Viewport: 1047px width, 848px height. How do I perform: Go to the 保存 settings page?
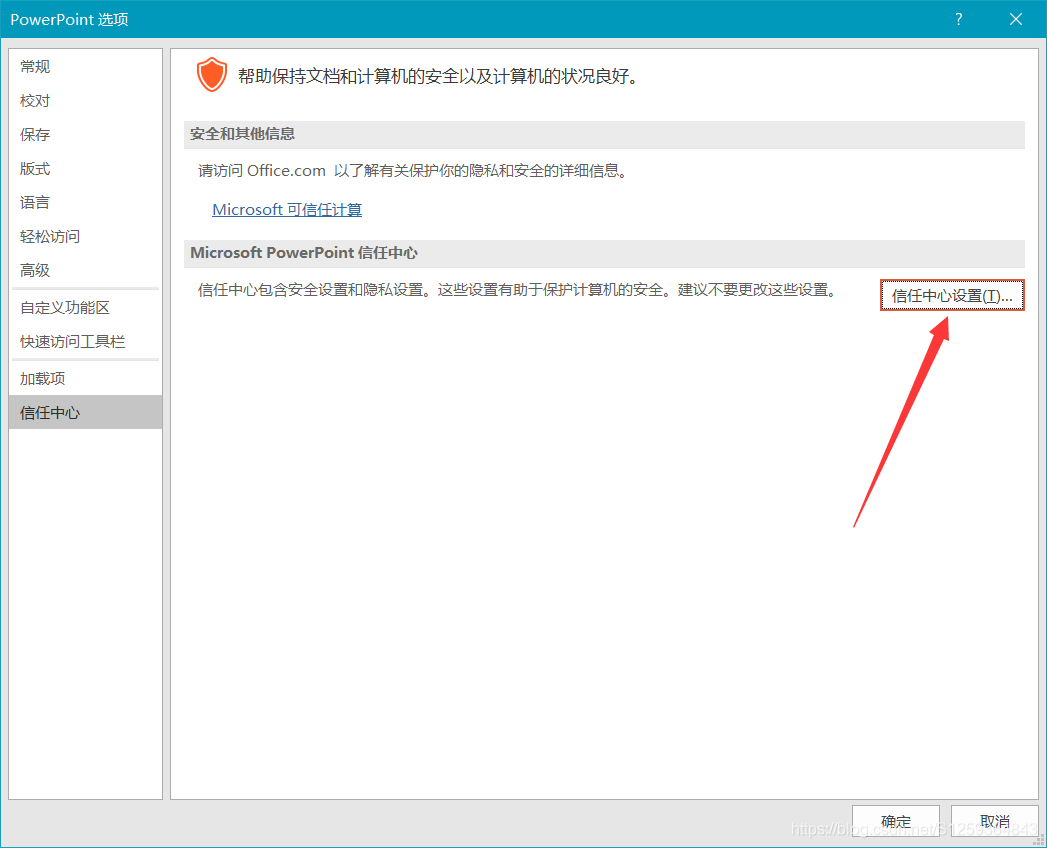(85, 134)
